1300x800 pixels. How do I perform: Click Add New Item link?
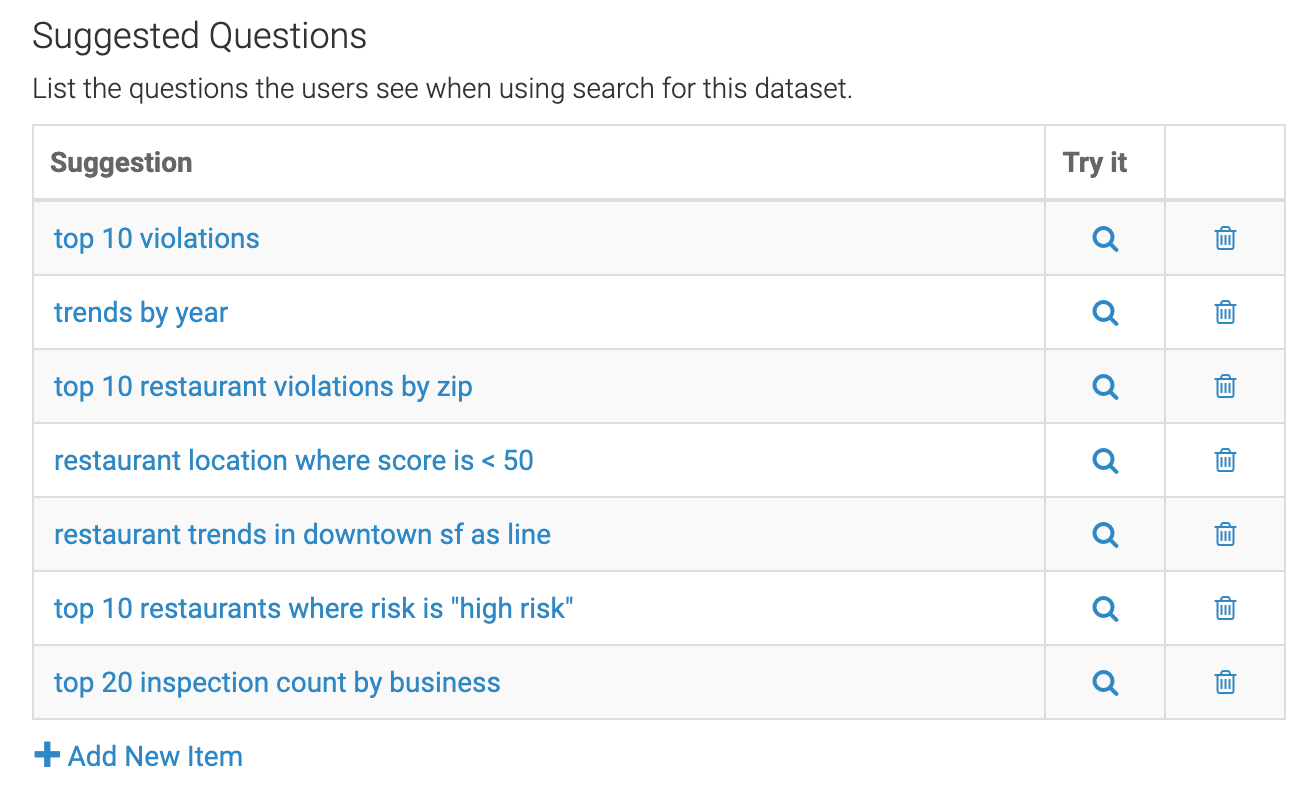[x=139, y=756]
